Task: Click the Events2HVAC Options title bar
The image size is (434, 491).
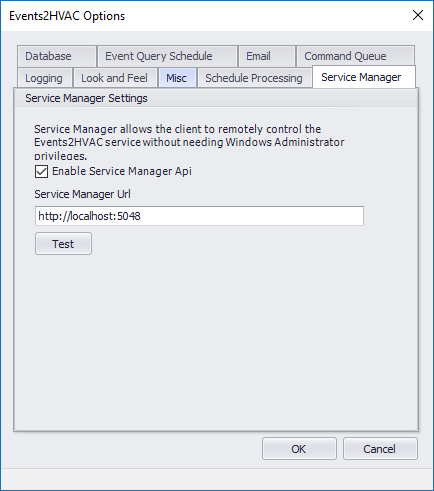Action: [x=200, y=16]
